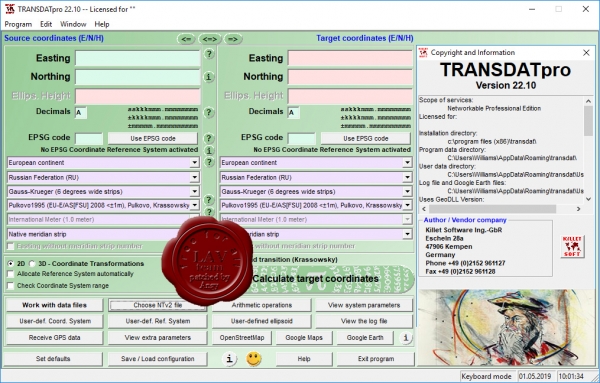600x383 pixels.
Task: Click the yellow smiley face icon
Action: point(254,359)
